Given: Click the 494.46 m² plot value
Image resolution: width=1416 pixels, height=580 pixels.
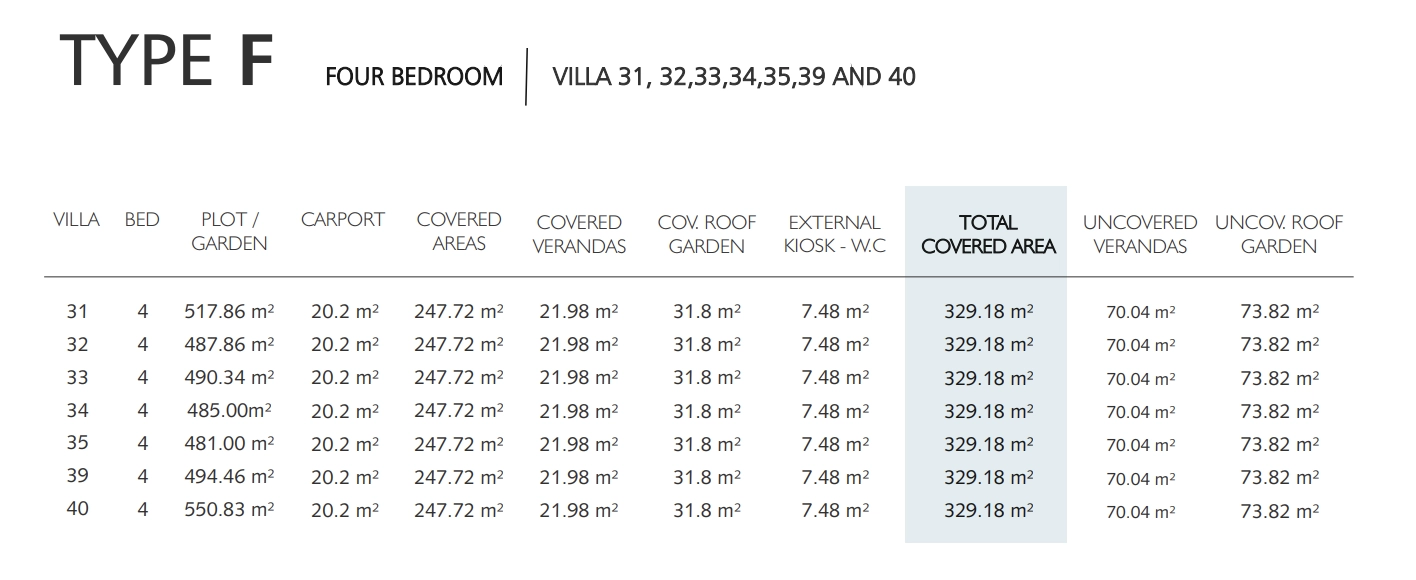Looking at the screenshot, I should pyautogui.click(x=229, y=476).
